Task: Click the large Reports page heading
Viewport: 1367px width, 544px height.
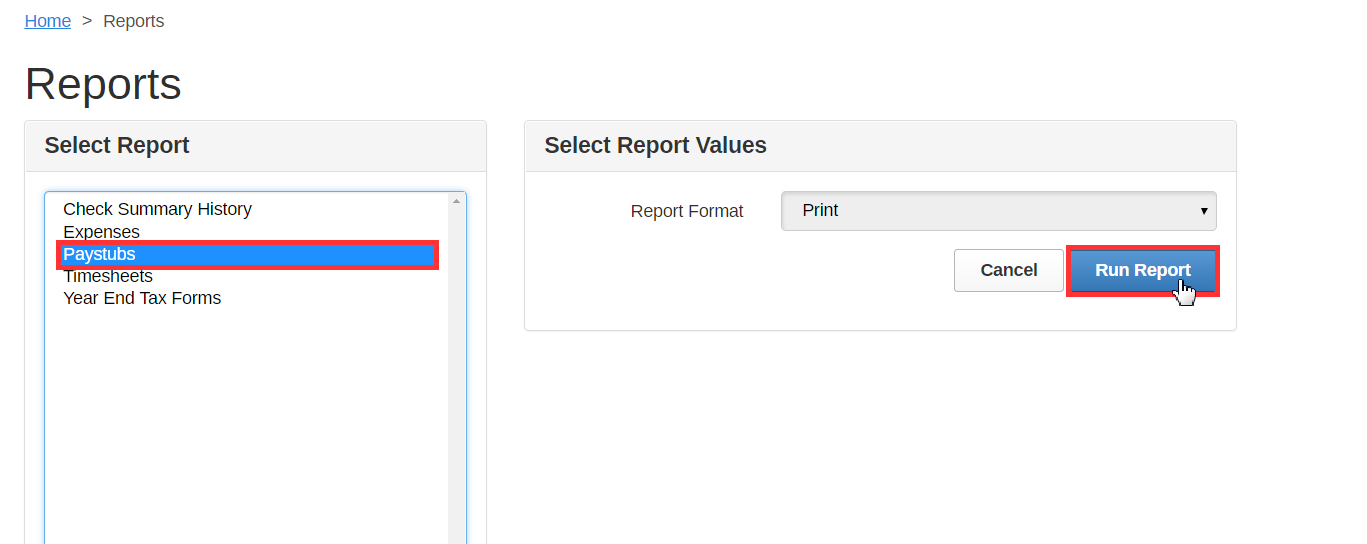Action: coord(103,84)
